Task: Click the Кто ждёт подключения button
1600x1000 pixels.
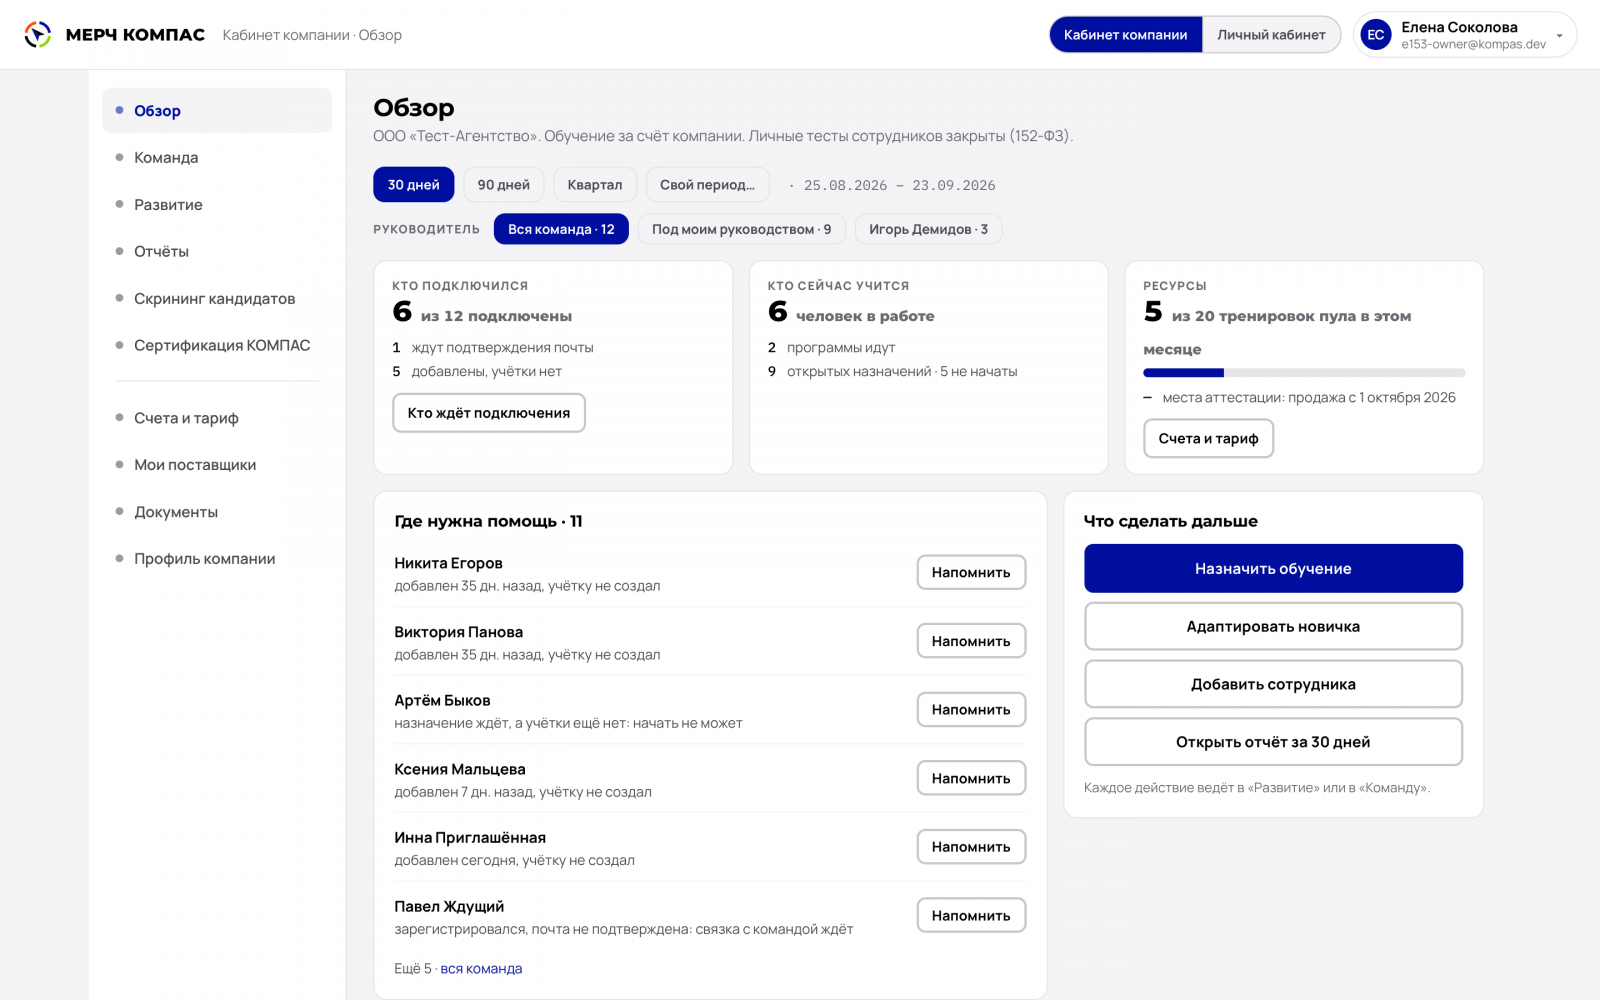Action: tap(489, 413)
